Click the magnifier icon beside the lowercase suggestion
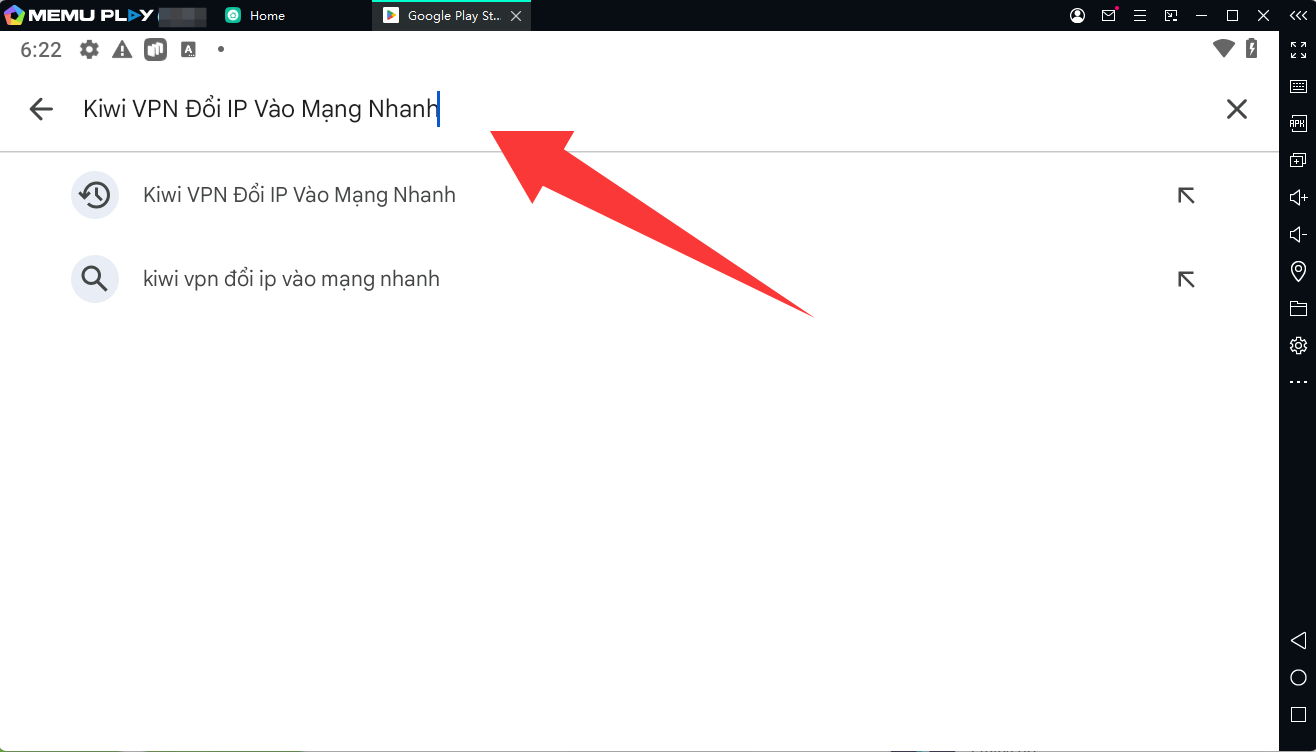This screenshot has width=1316, height=752. coord(95,279)
